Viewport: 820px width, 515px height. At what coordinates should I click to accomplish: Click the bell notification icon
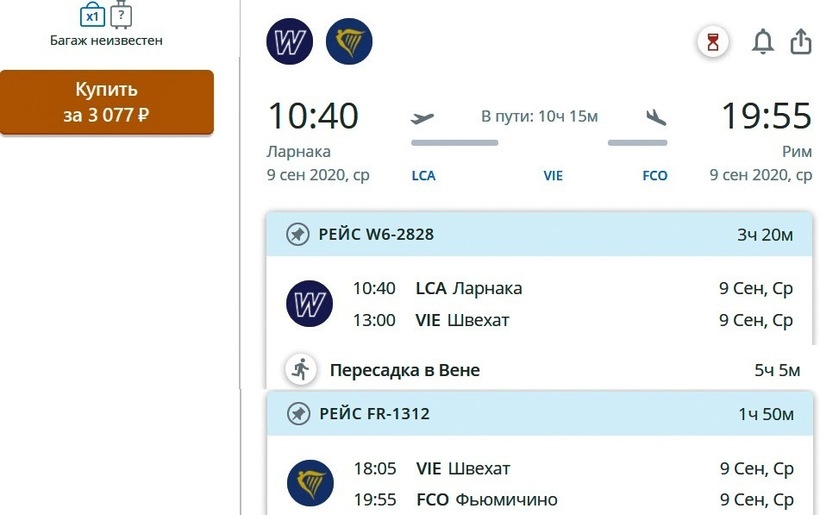click(x=763, y=42)
